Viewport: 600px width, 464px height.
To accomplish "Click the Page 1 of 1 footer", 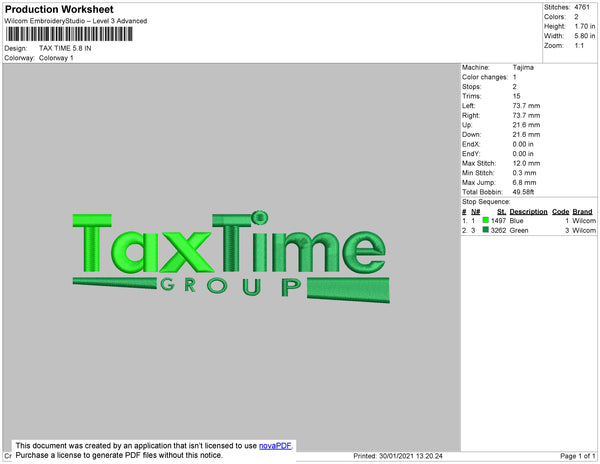I will (578, 456).
